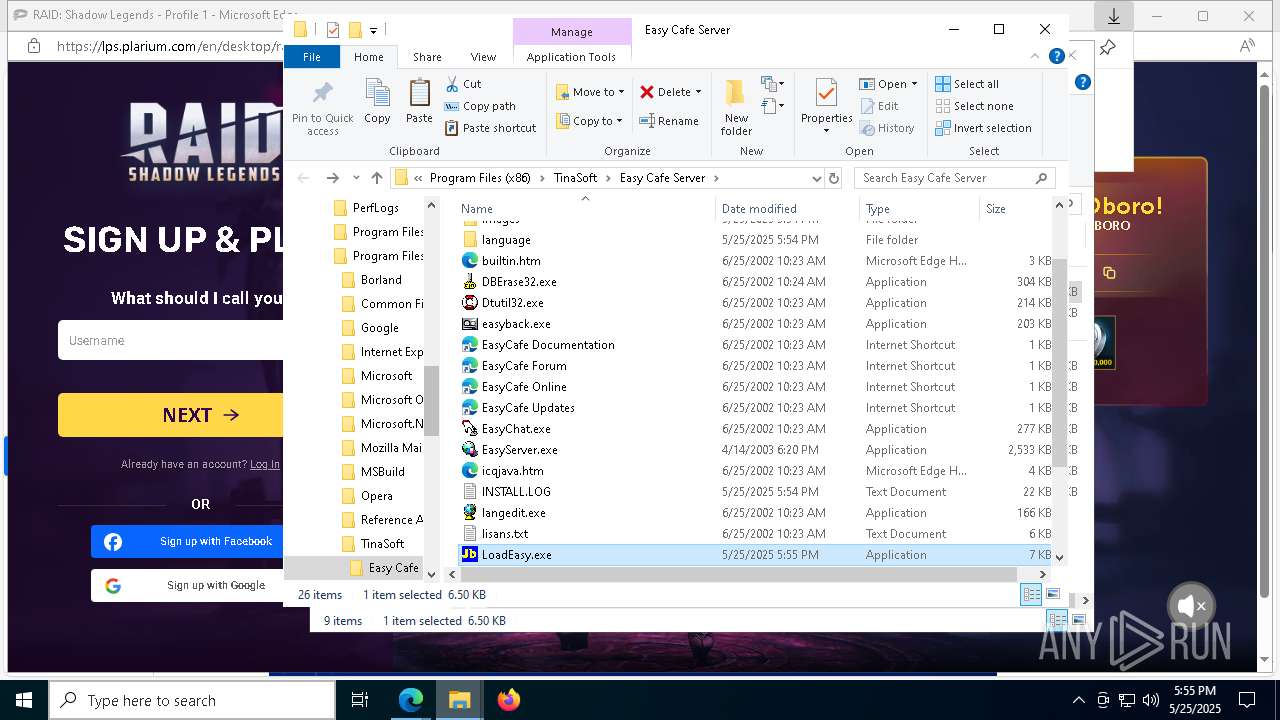Click the History button in the Open group

tap(887, 128)
